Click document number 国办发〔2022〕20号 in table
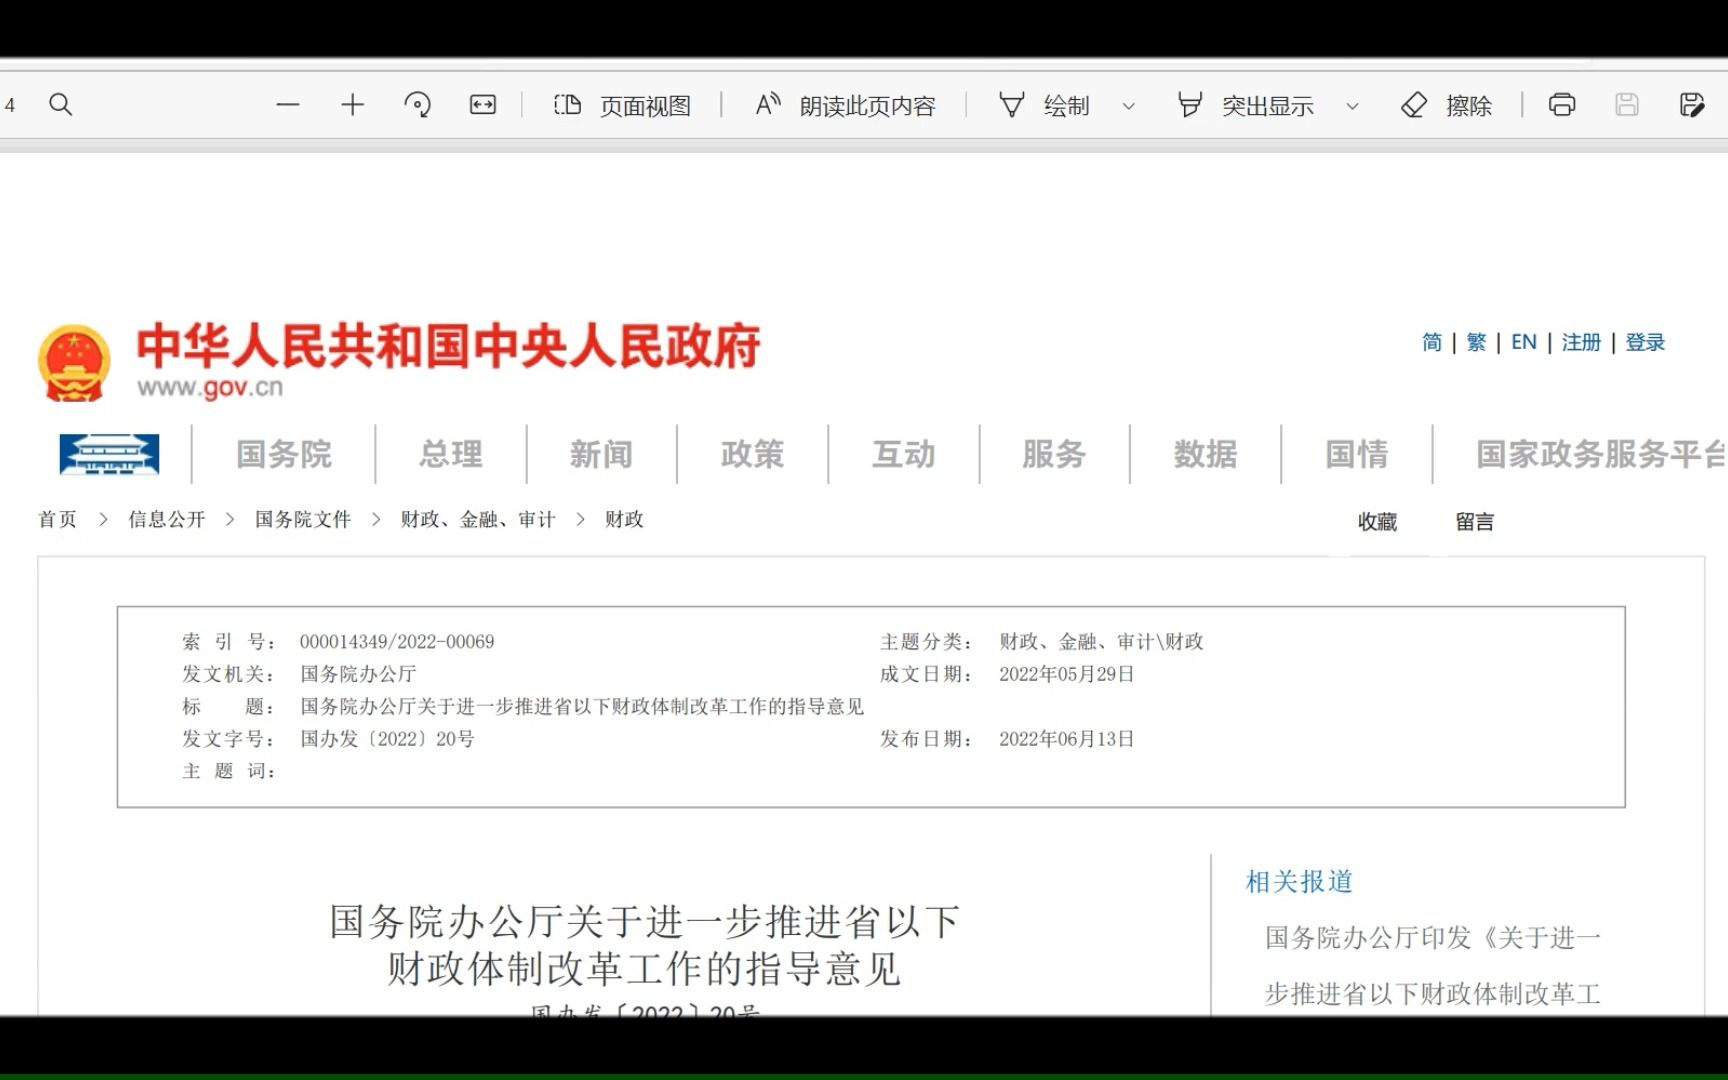Viewport: 1728px width, 1080px height. click(387, 739)
